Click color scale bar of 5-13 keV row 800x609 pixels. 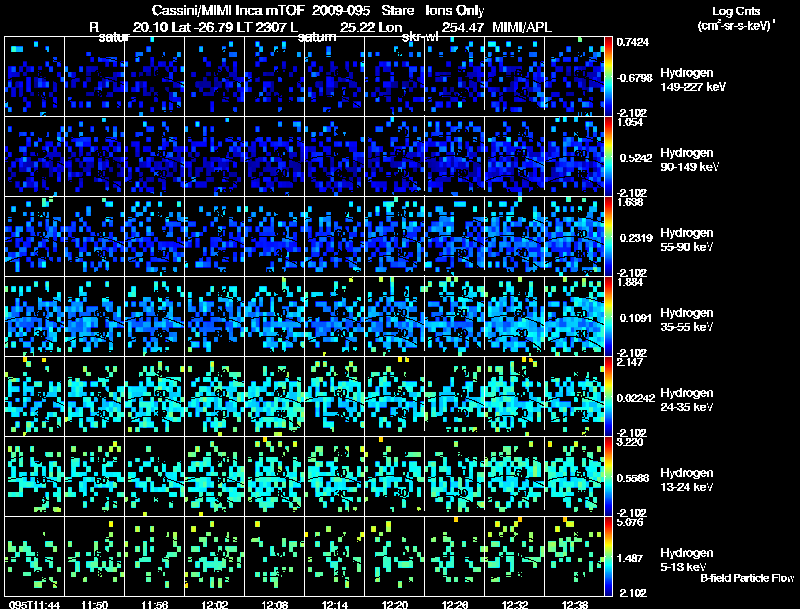[608, 557]
